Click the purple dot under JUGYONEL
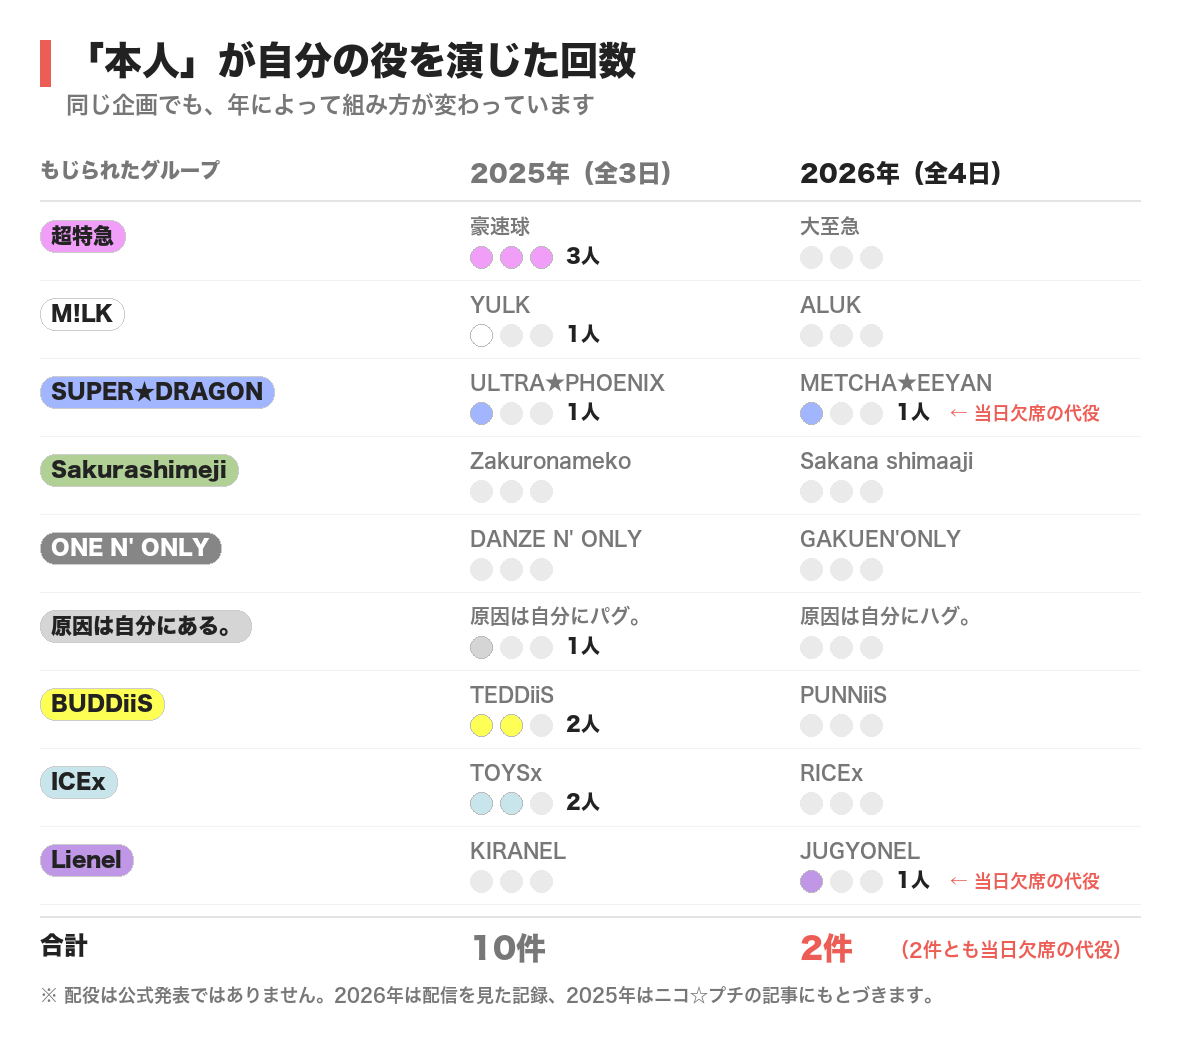The width and height of the screenshot is (1180, 1058). 811,881
